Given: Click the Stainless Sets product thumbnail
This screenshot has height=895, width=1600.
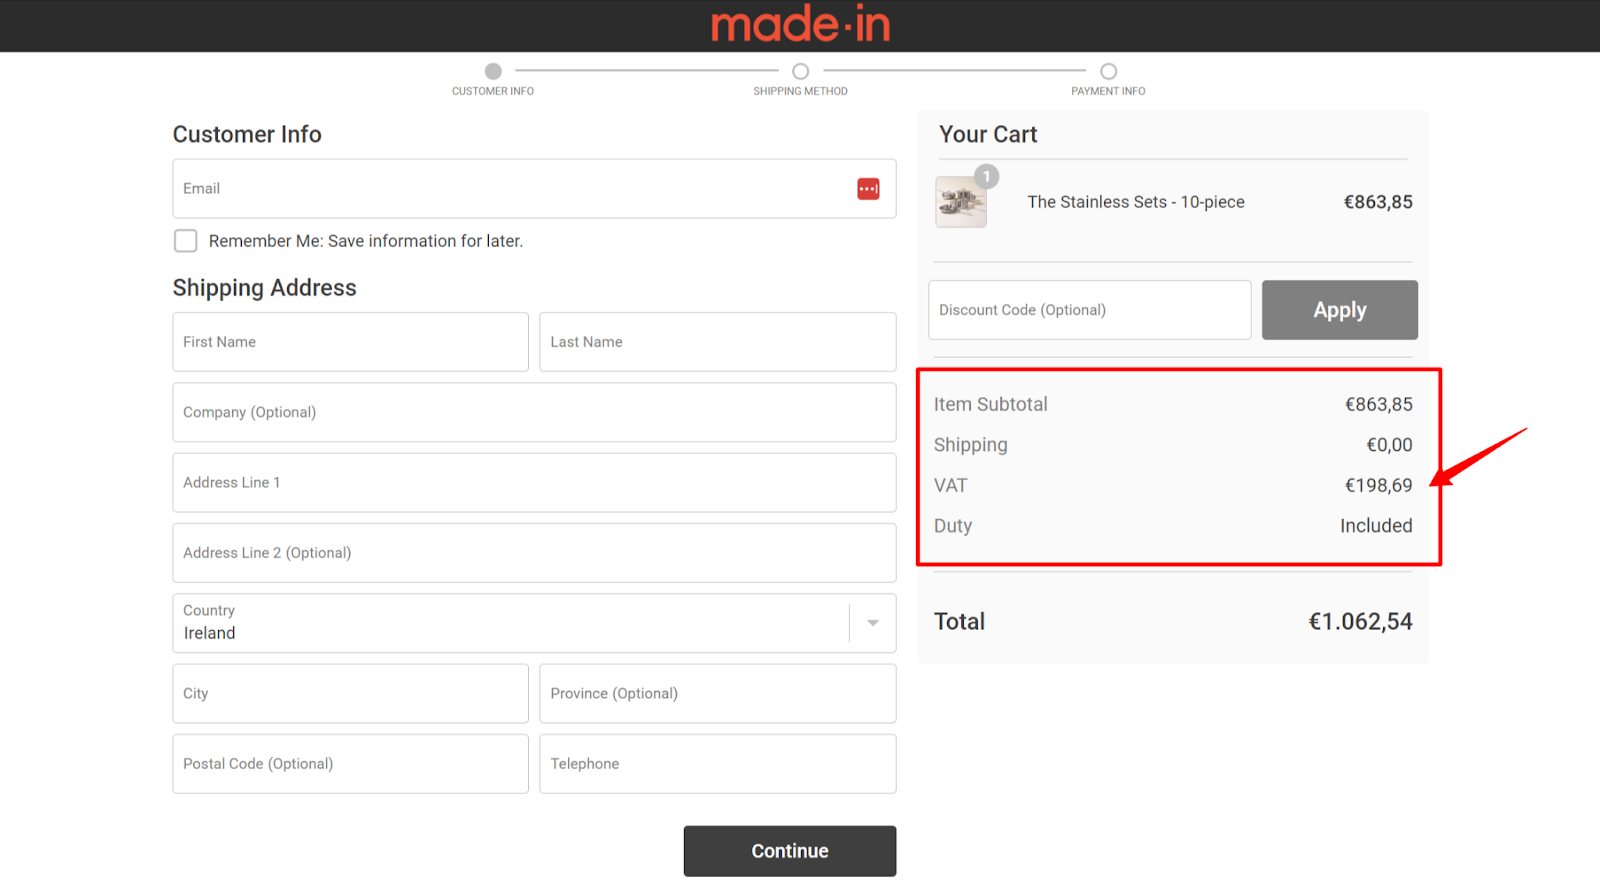Looking at the screenshot, I should 961,202.
